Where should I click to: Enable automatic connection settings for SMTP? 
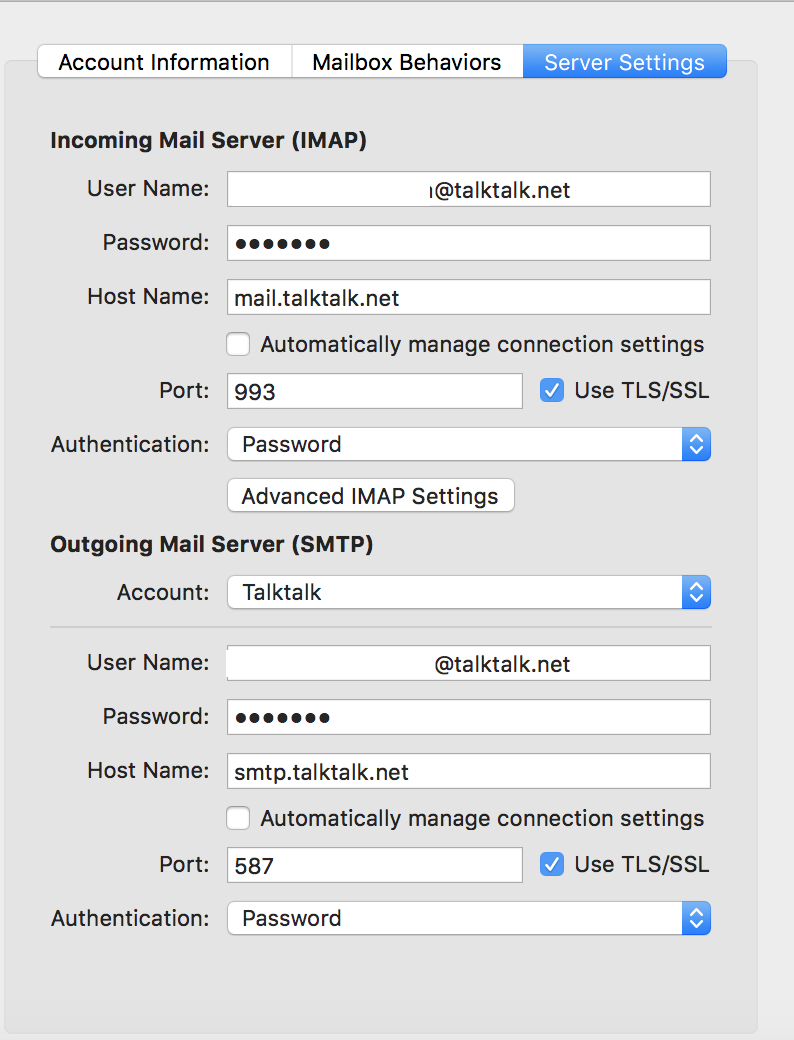238,819
